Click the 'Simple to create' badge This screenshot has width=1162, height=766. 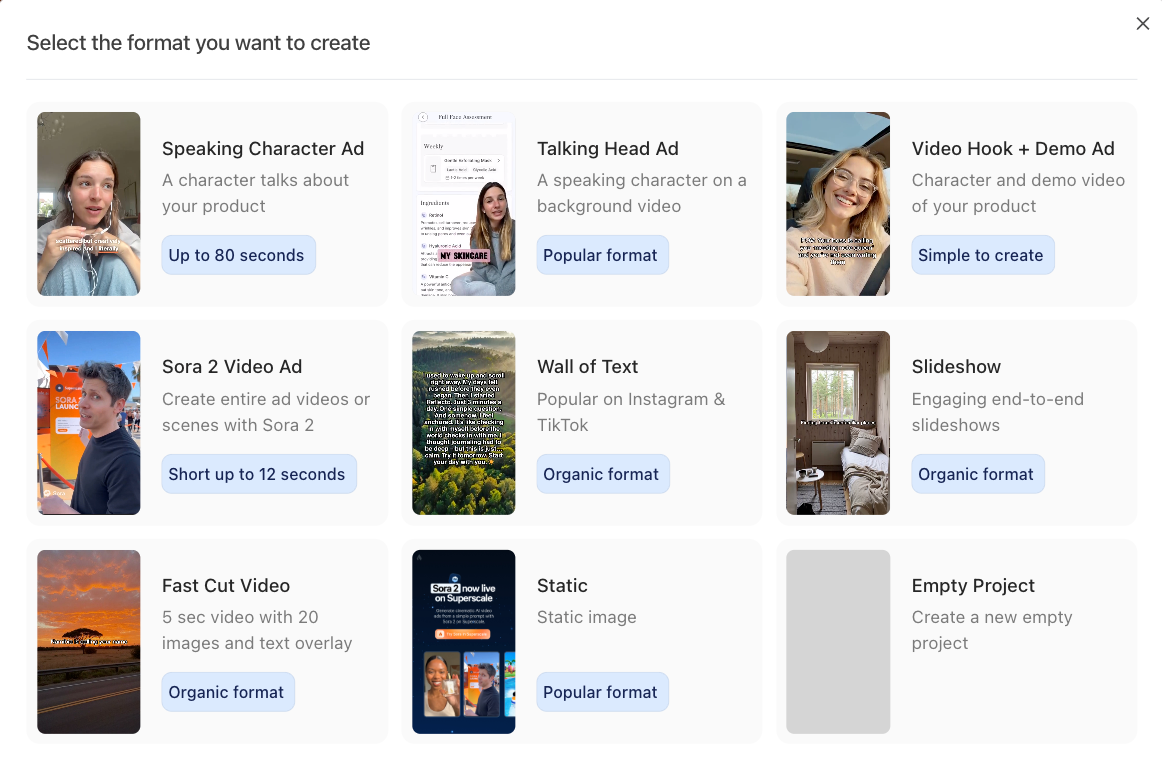(981, 255)
